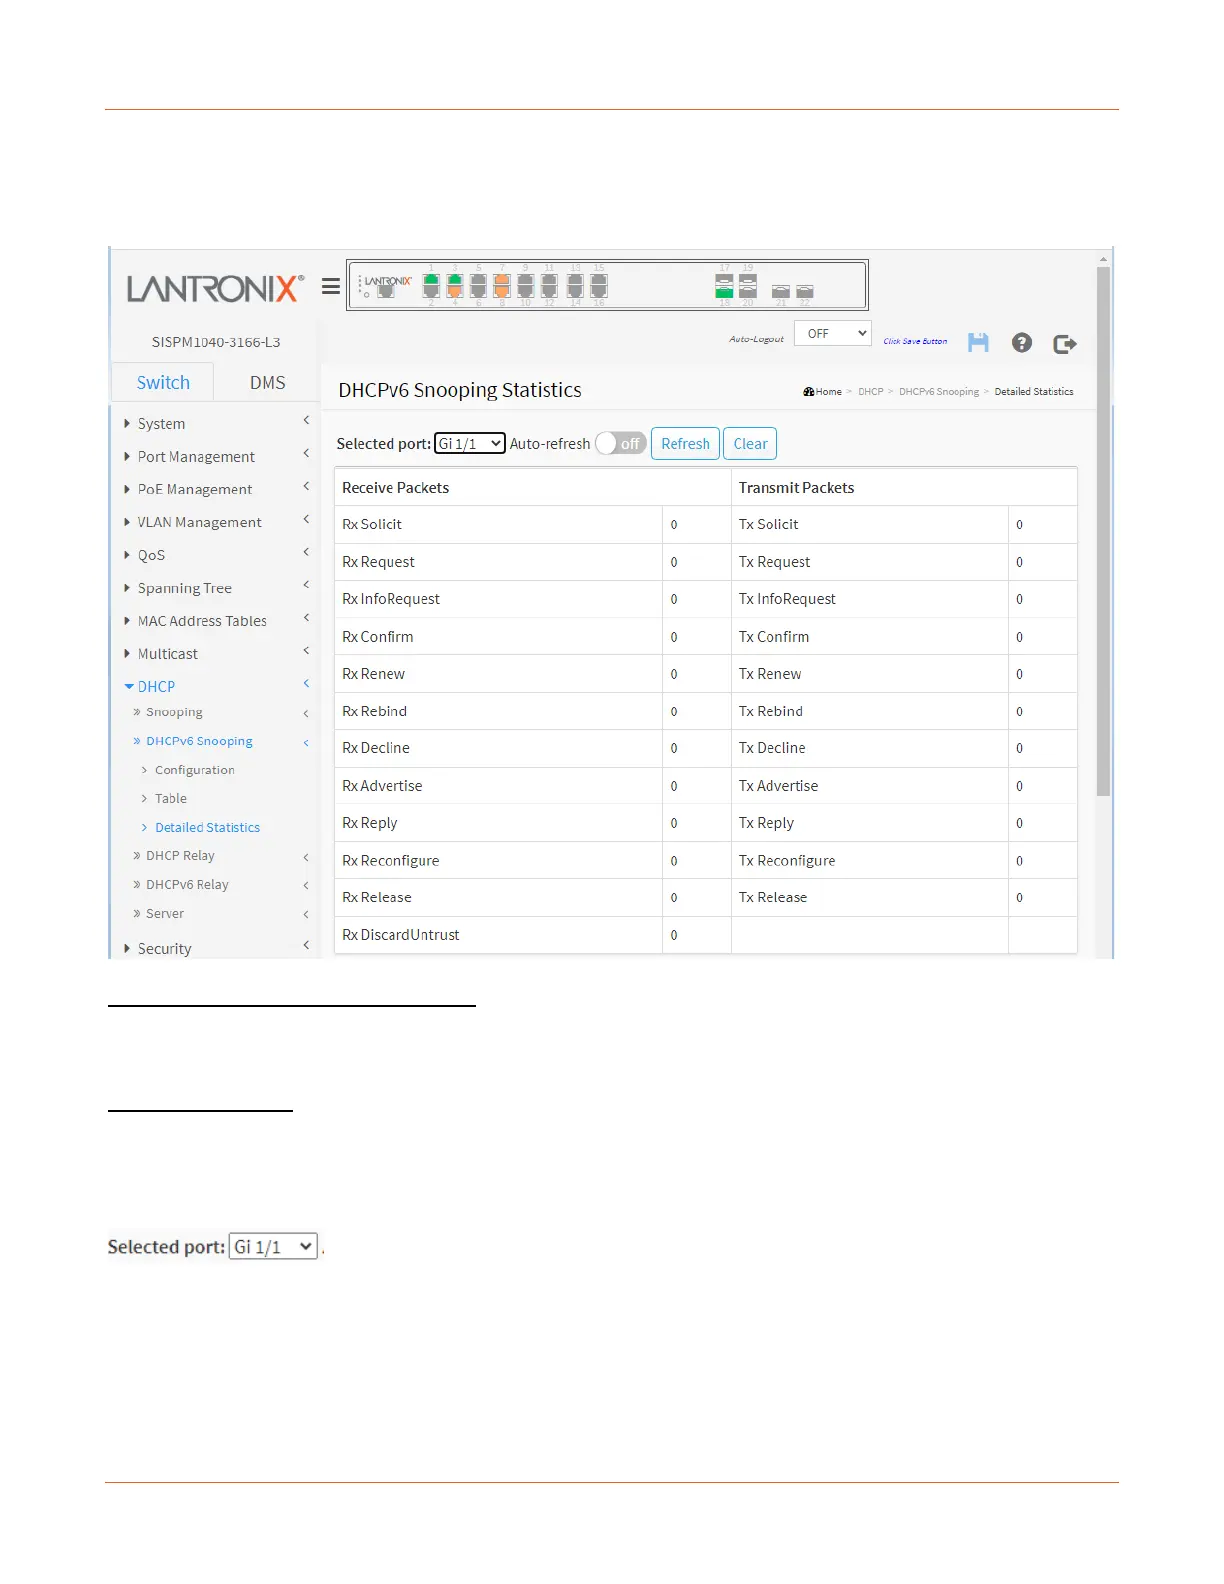The height and width of the screenshot is (1584, 1224).
Task: Click the Click Save Button text
Action: [x=915, y=341]
